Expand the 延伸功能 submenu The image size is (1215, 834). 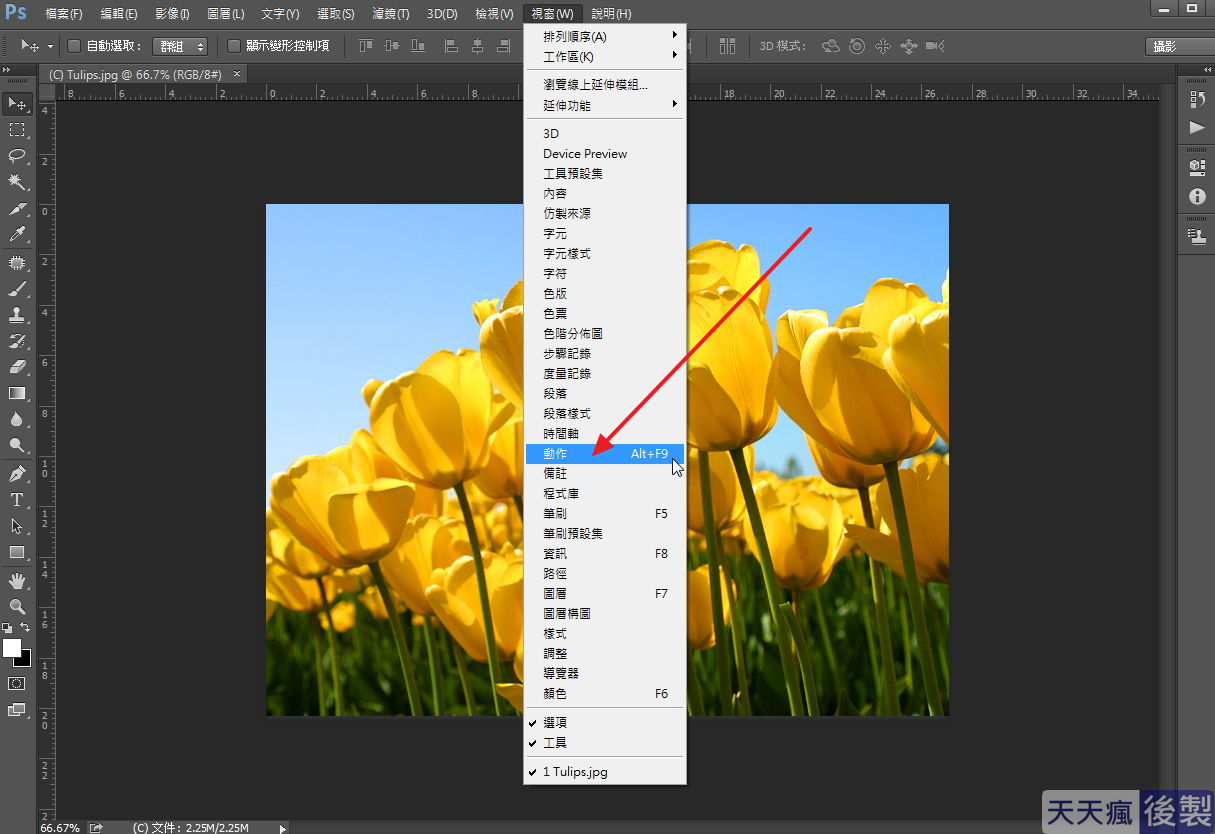pyautogui.click(x=605, y=105)
